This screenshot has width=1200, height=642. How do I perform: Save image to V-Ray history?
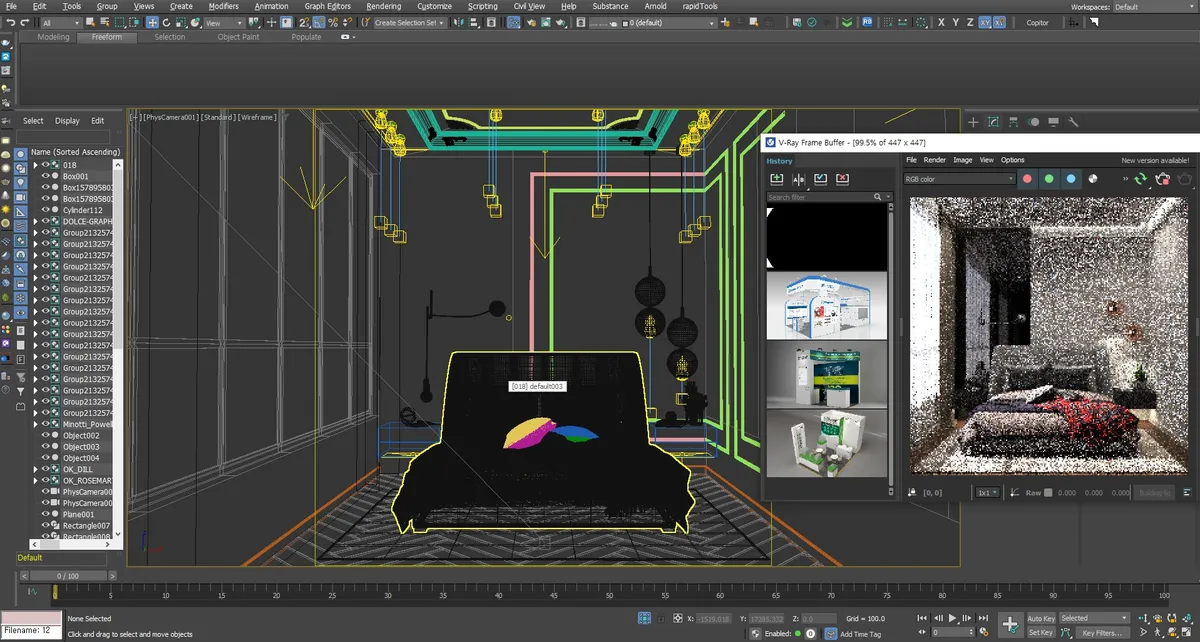(776, 179)
